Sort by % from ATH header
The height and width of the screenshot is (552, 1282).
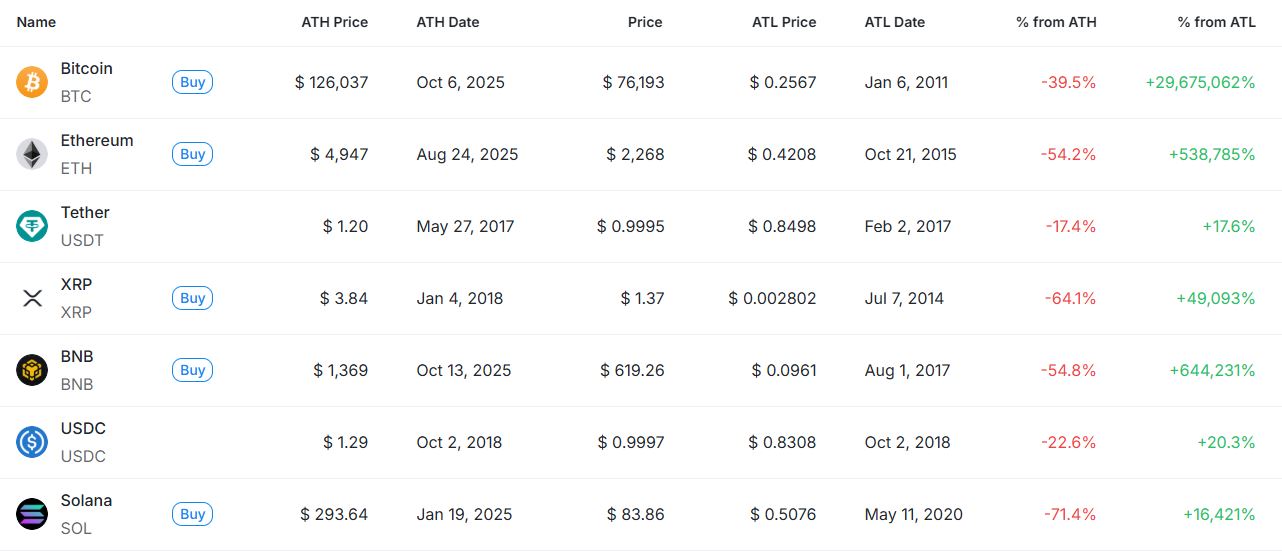point(1056,22)
